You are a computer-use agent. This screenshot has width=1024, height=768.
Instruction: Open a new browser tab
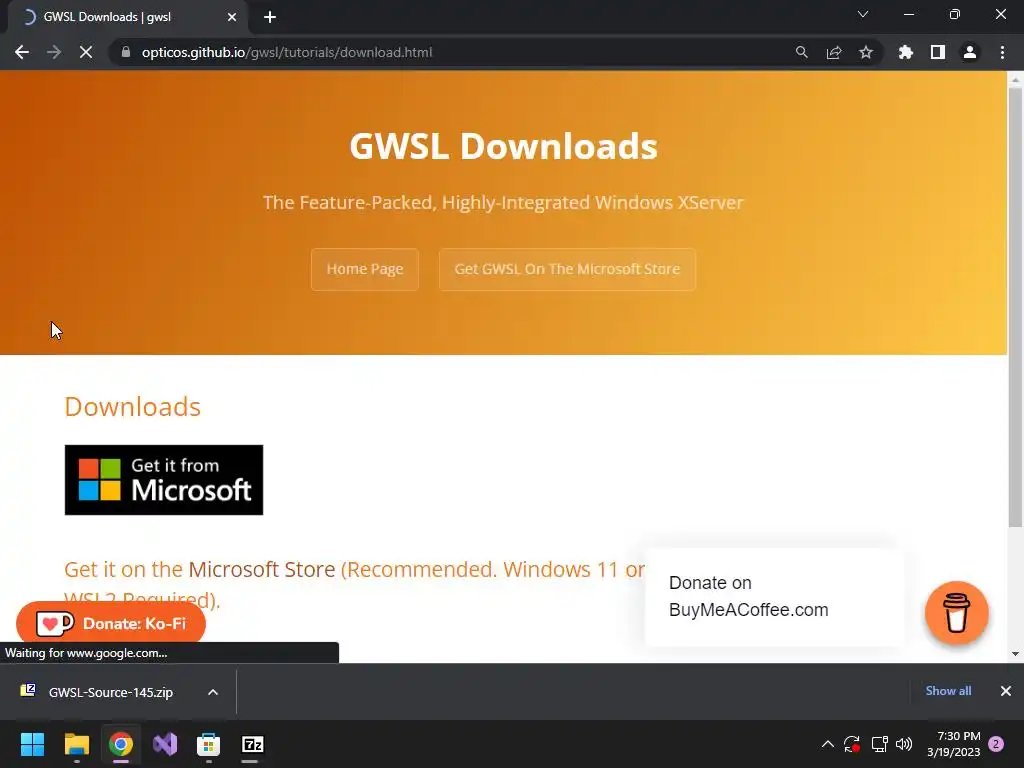pyautogui.click(x=270, y=17)
